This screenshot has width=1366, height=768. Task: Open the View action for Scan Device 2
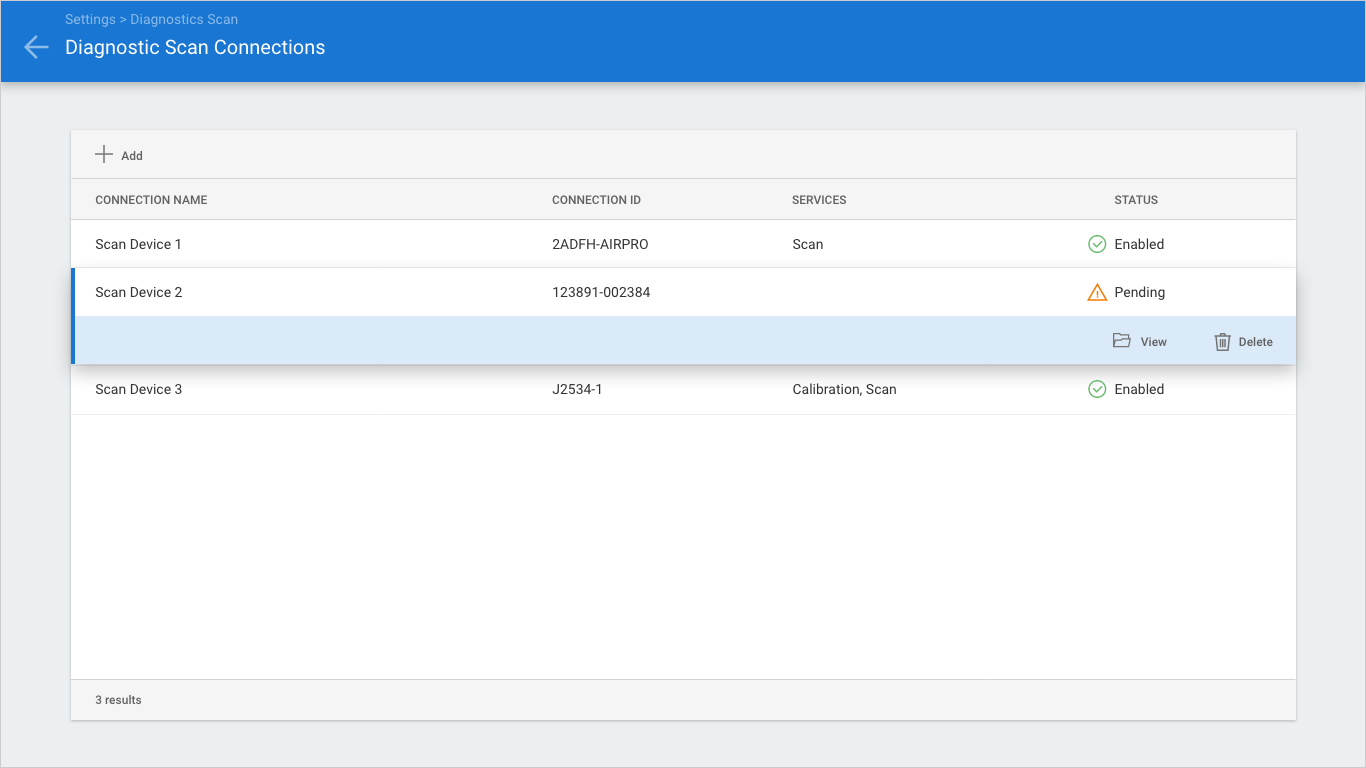pos(1153,342)
